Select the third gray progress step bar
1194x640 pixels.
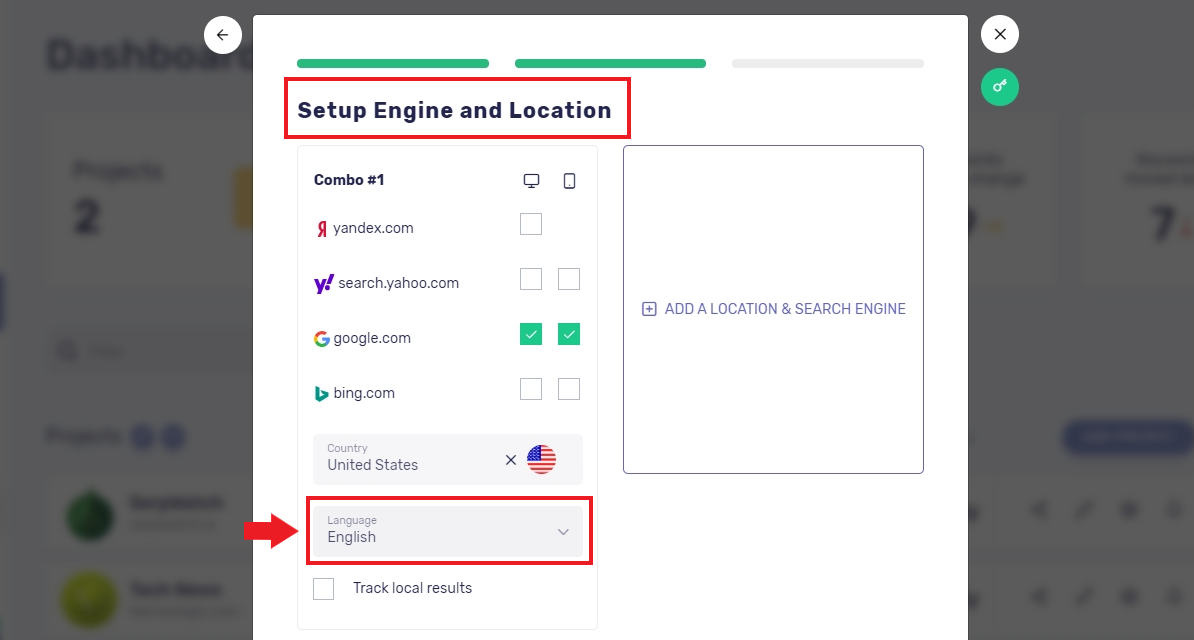coord(827,63)
